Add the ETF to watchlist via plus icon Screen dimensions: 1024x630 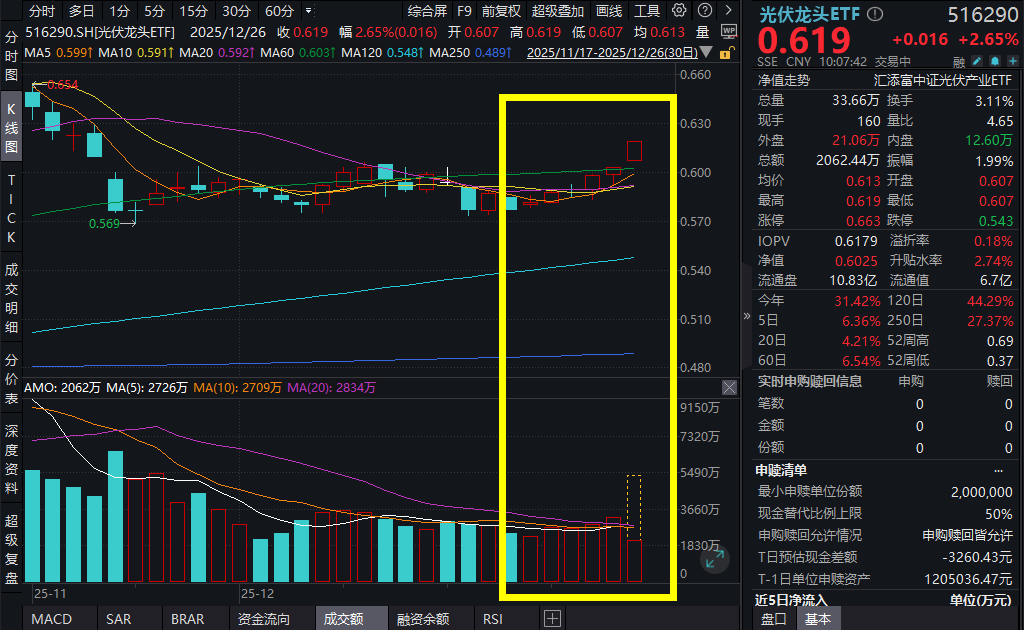click(x=1012, y=61)
